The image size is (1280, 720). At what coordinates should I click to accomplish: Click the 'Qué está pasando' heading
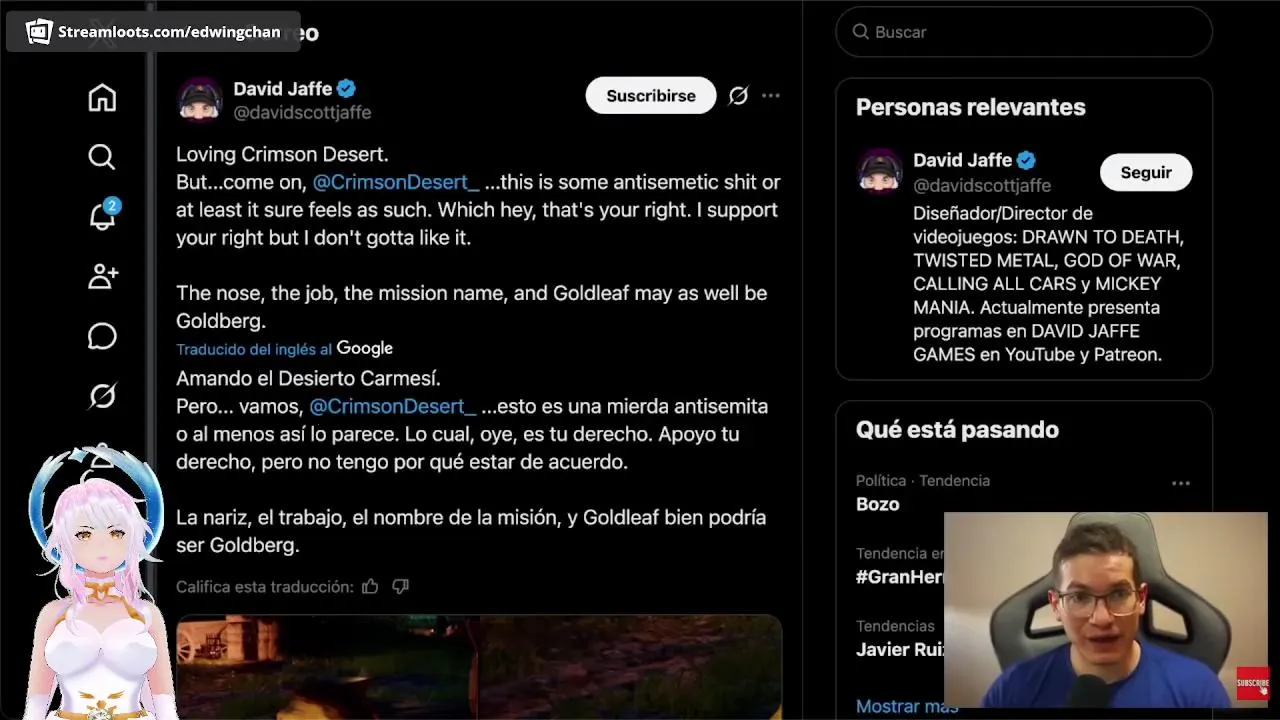point(957,430)
